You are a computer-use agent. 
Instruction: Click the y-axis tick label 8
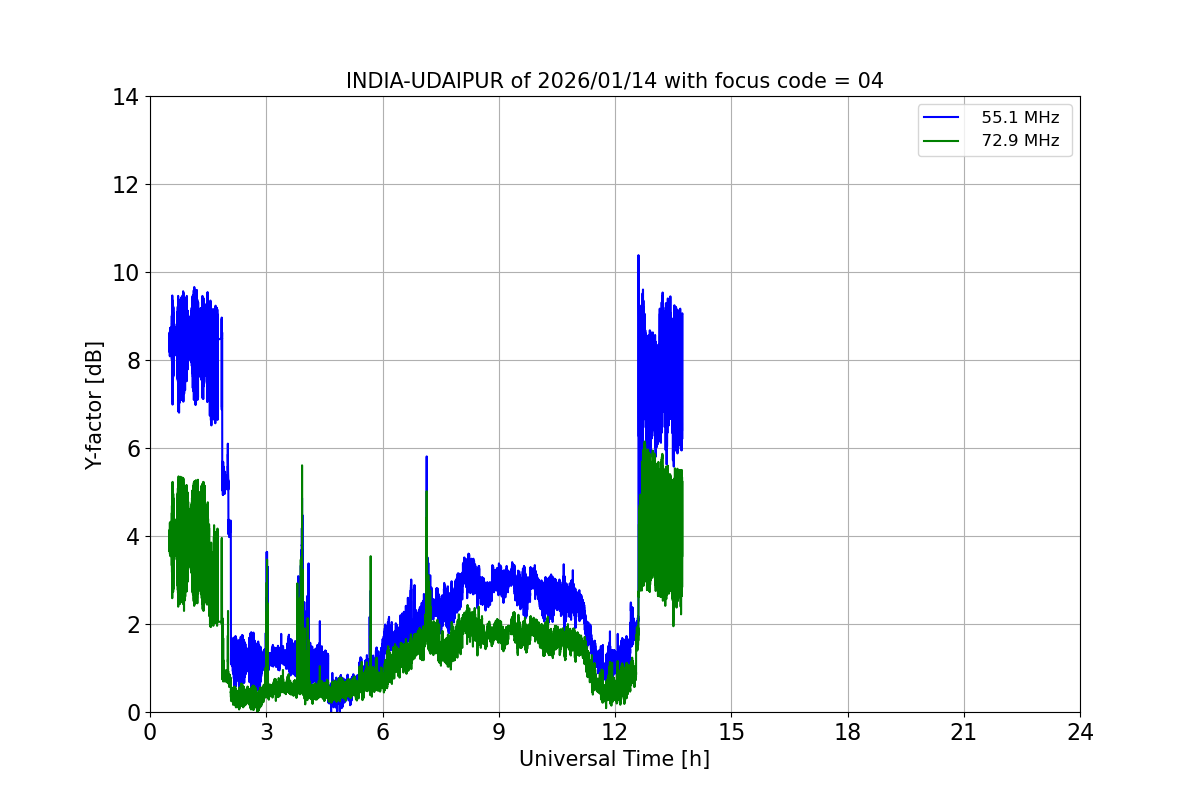coord(131,361)
